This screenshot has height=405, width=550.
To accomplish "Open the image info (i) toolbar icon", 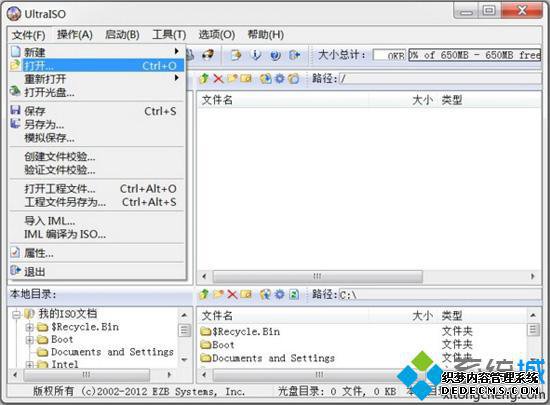I will point(256,55).
